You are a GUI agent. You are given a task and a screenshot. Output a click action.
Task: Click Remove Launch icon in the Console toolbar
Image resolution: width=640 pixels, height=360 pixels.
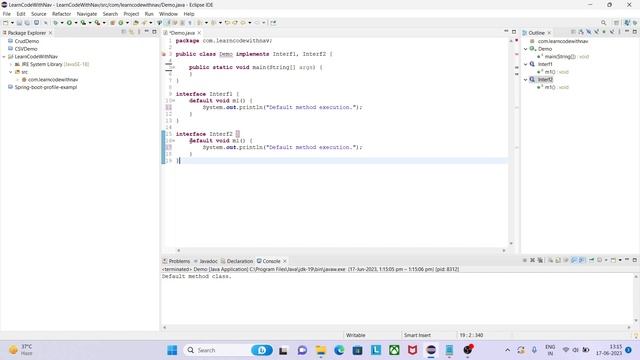tap(532, 260)
